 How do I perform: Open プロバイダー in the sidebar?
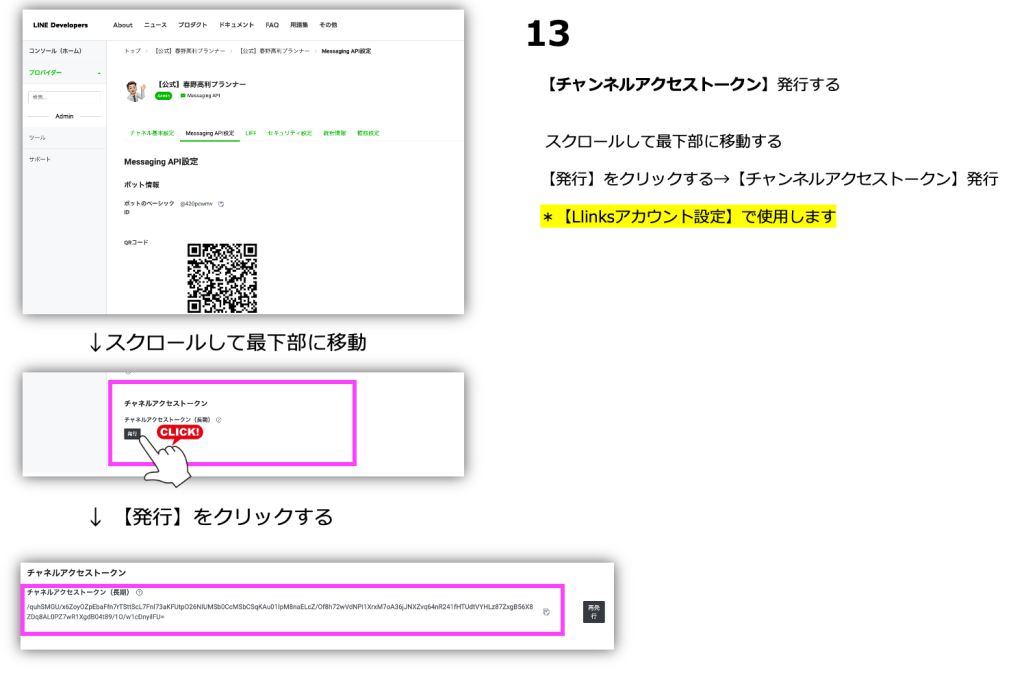tap(46, 72)
